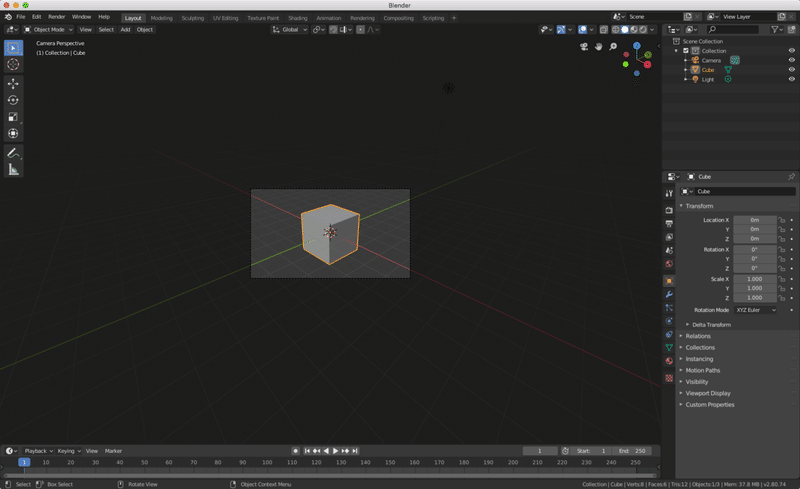Image resolution: width=800 pixels, height=489 pixels.
Task: Click the Location X input field
Action: (755, 219)
